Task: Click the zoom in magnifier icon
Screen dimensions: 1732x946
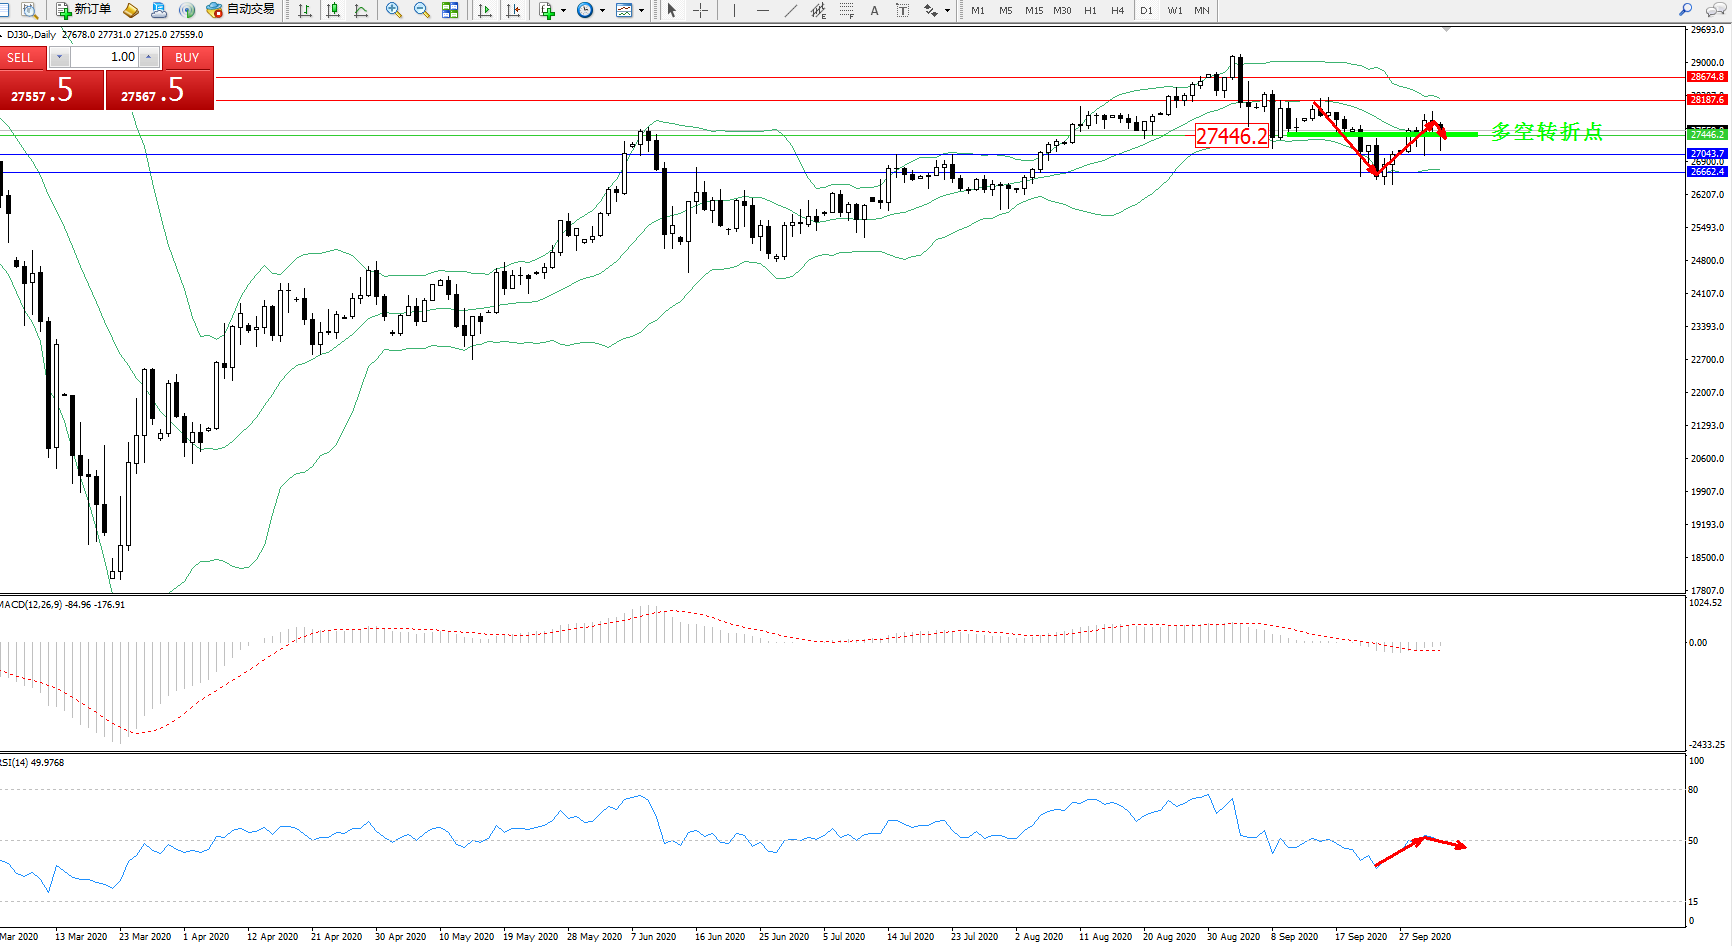Action: (394, 10)
